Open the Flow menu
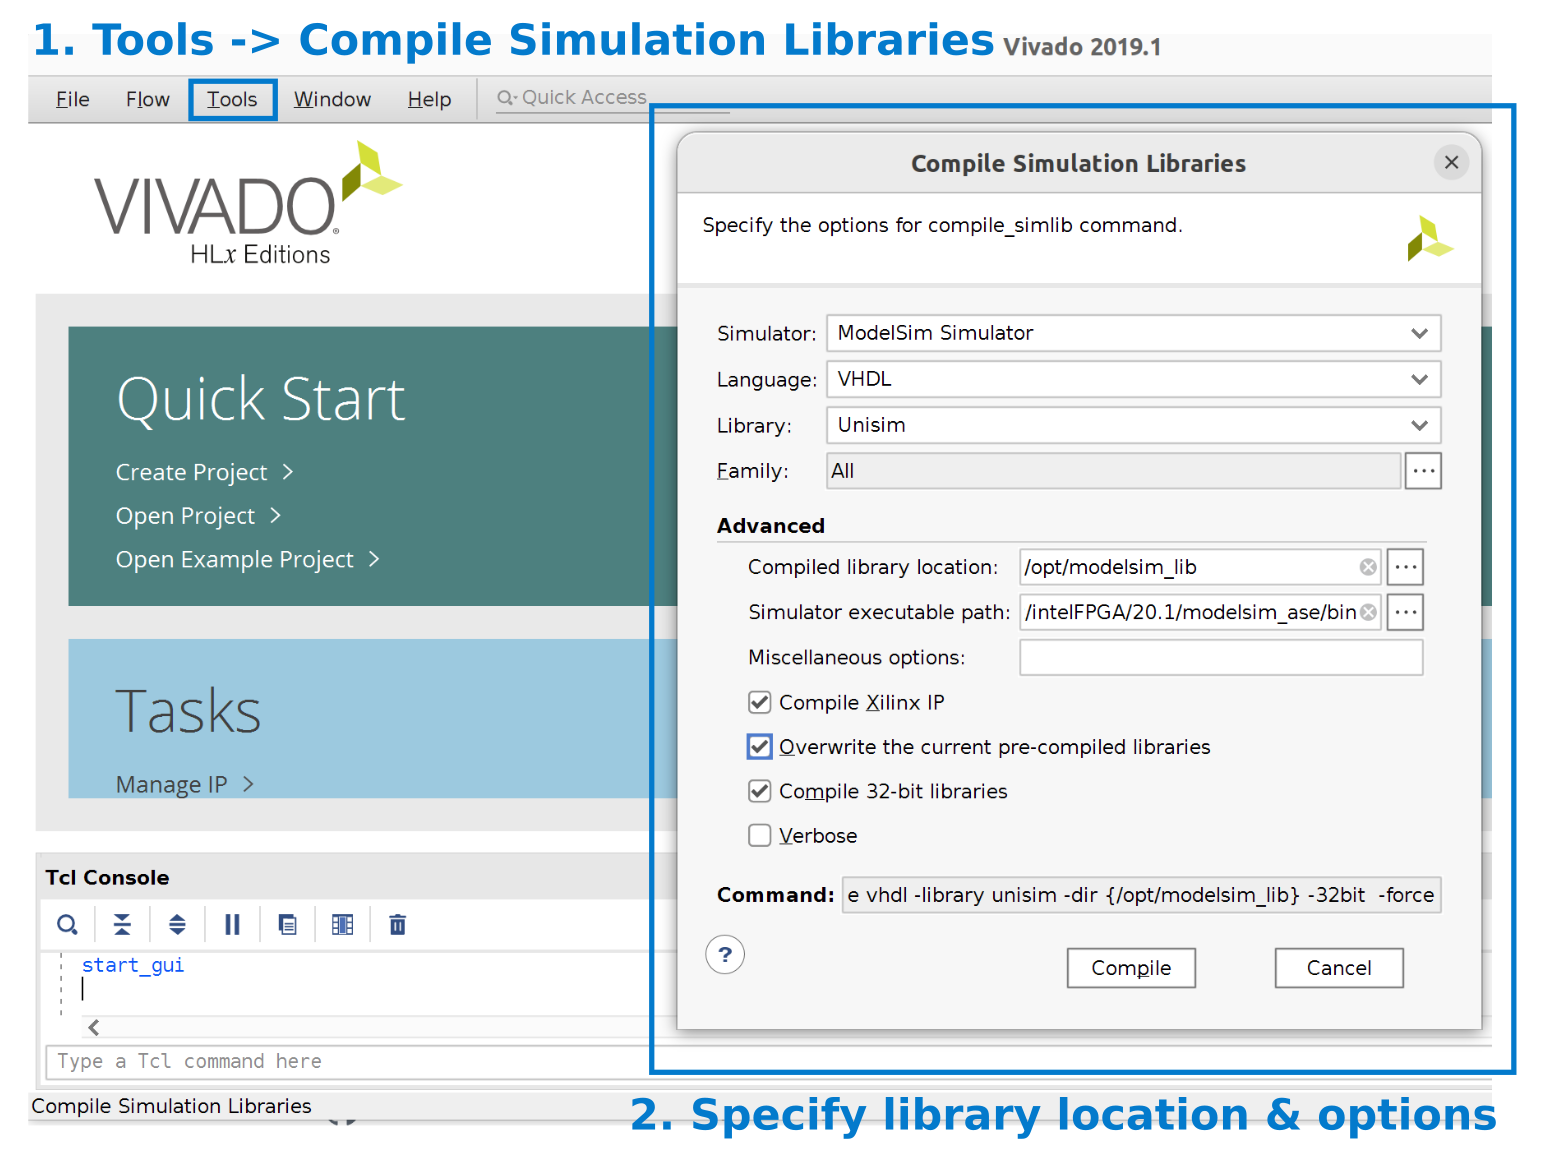Image resolution: width=1557 pixels, height=1165 pixels. (x=148, y=100)
